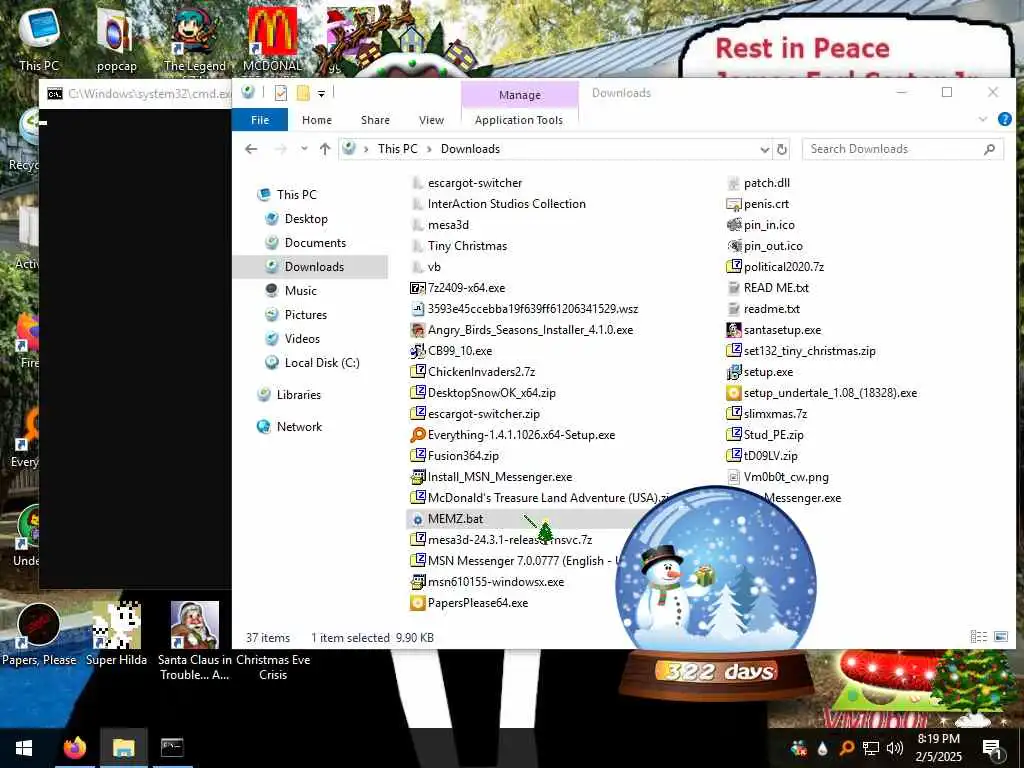Open the volume control in the system tray
Image resolution: width=1024 pixels, height=768 pixels.
point(895,748)
